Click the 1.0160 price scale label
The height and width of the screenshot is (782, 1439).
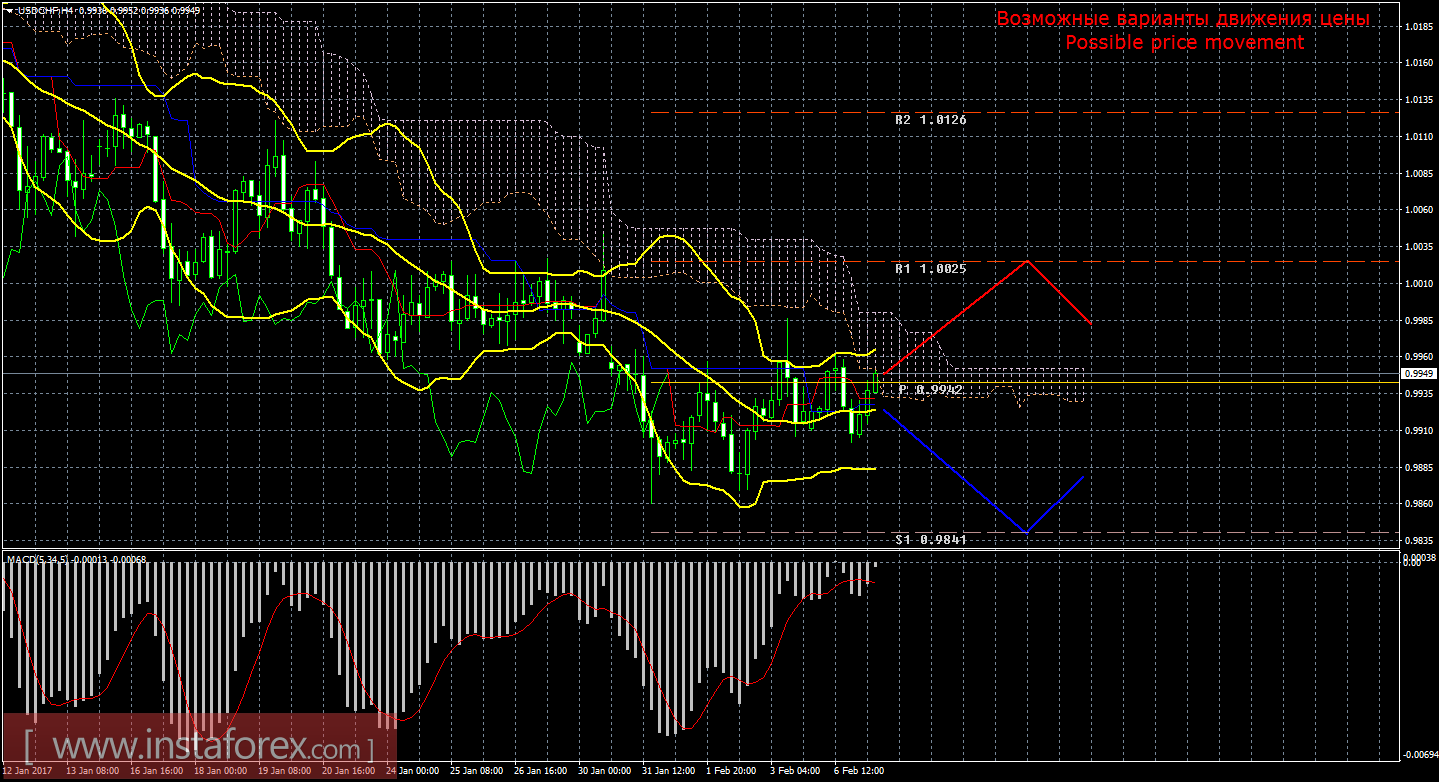[x=1418, y=63]
